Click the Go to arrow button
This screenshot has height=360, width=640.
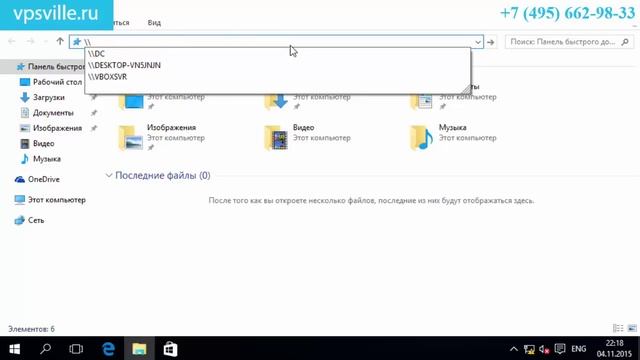491,42
